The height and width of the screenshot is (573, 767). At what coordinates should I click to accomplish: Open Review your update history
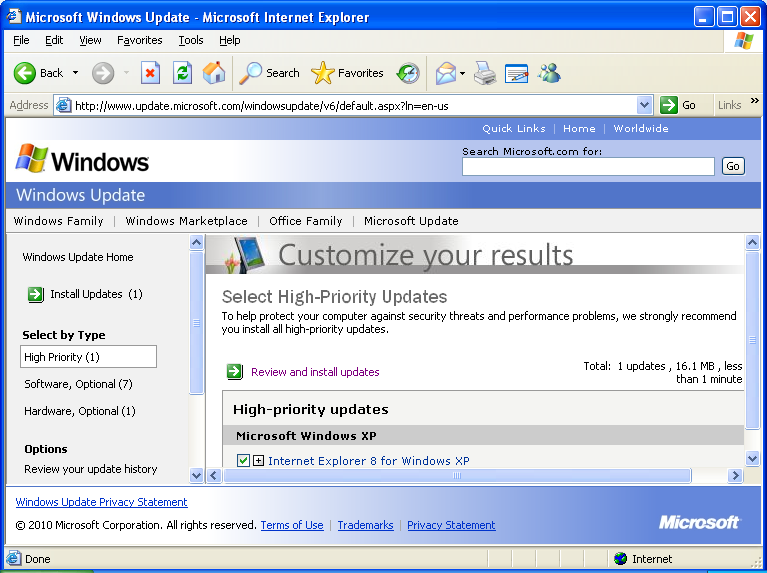pos(90,469)
